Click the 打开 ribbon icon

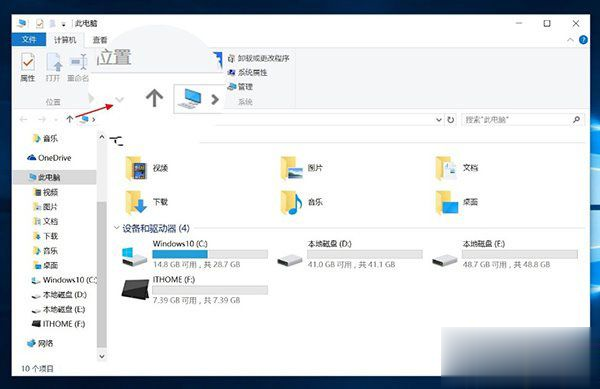(54, 62)
